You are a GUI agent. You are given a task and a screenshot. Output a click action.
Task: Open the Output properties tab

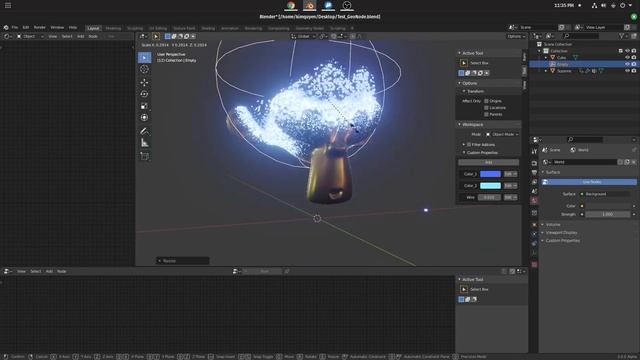(x=534, y=173)
